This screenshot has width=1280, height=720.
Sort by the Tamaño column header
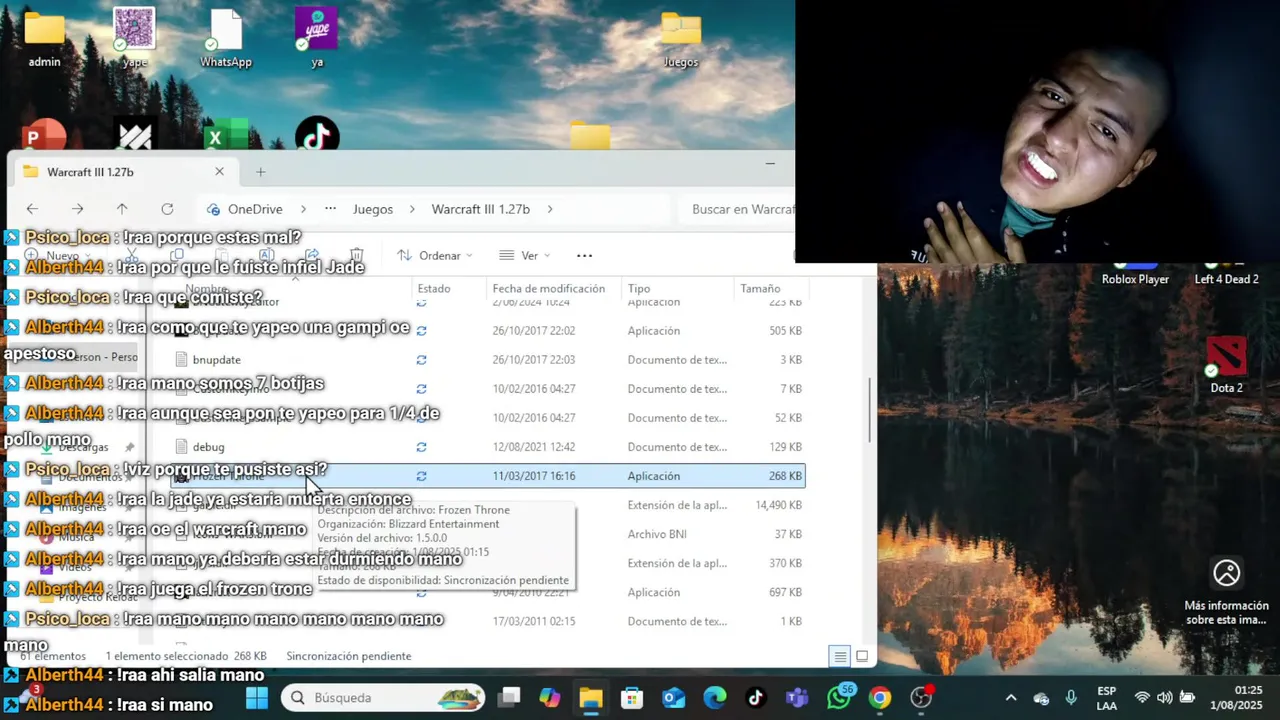pyautogui.click(x=760, y=288)
